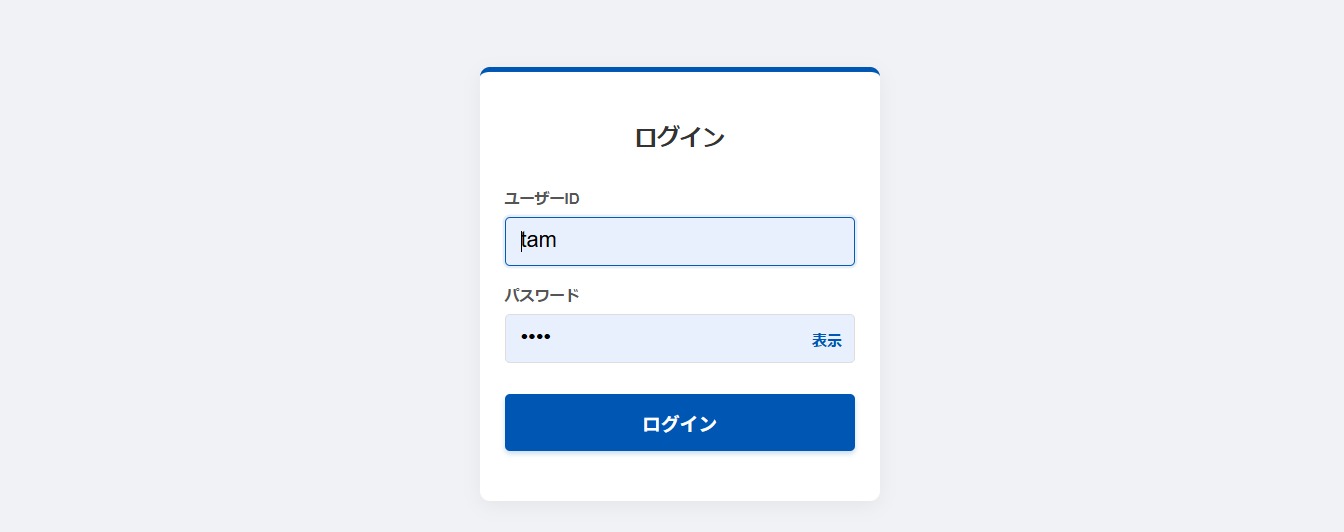Click the パスワード field label

click(541, 295)
